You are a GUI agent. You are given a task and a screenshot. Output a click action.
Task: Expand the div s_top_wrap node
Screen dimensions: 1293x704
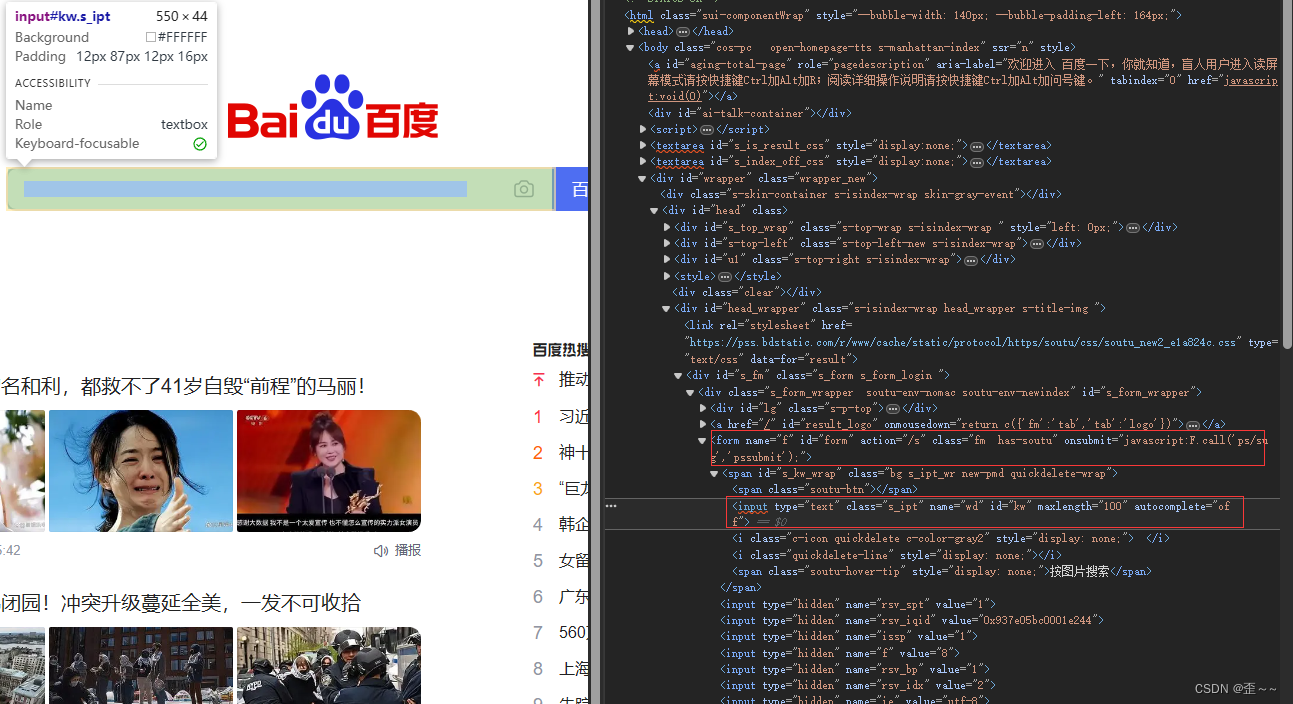tap(667, 228)
